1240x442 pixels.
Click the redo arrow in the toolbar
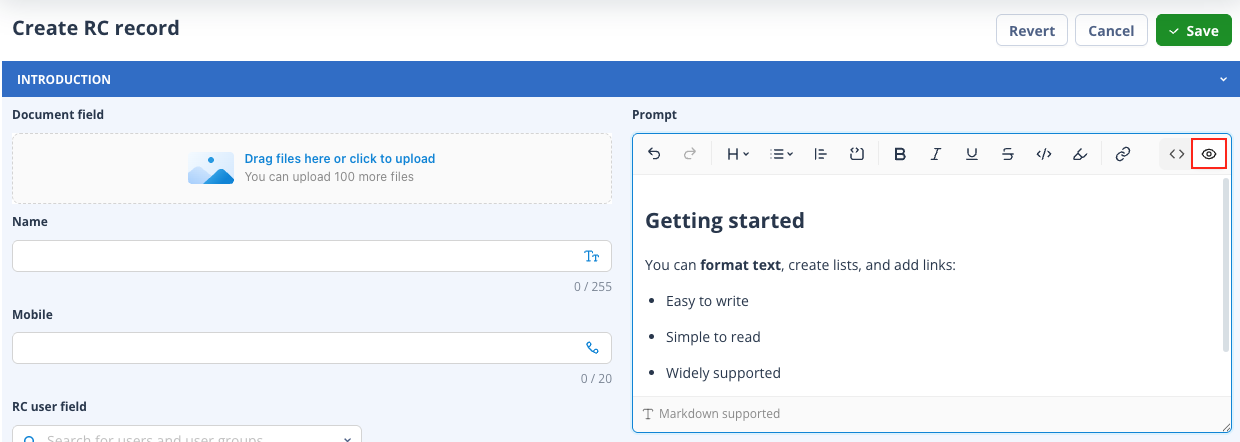click(x=689, y=154)
